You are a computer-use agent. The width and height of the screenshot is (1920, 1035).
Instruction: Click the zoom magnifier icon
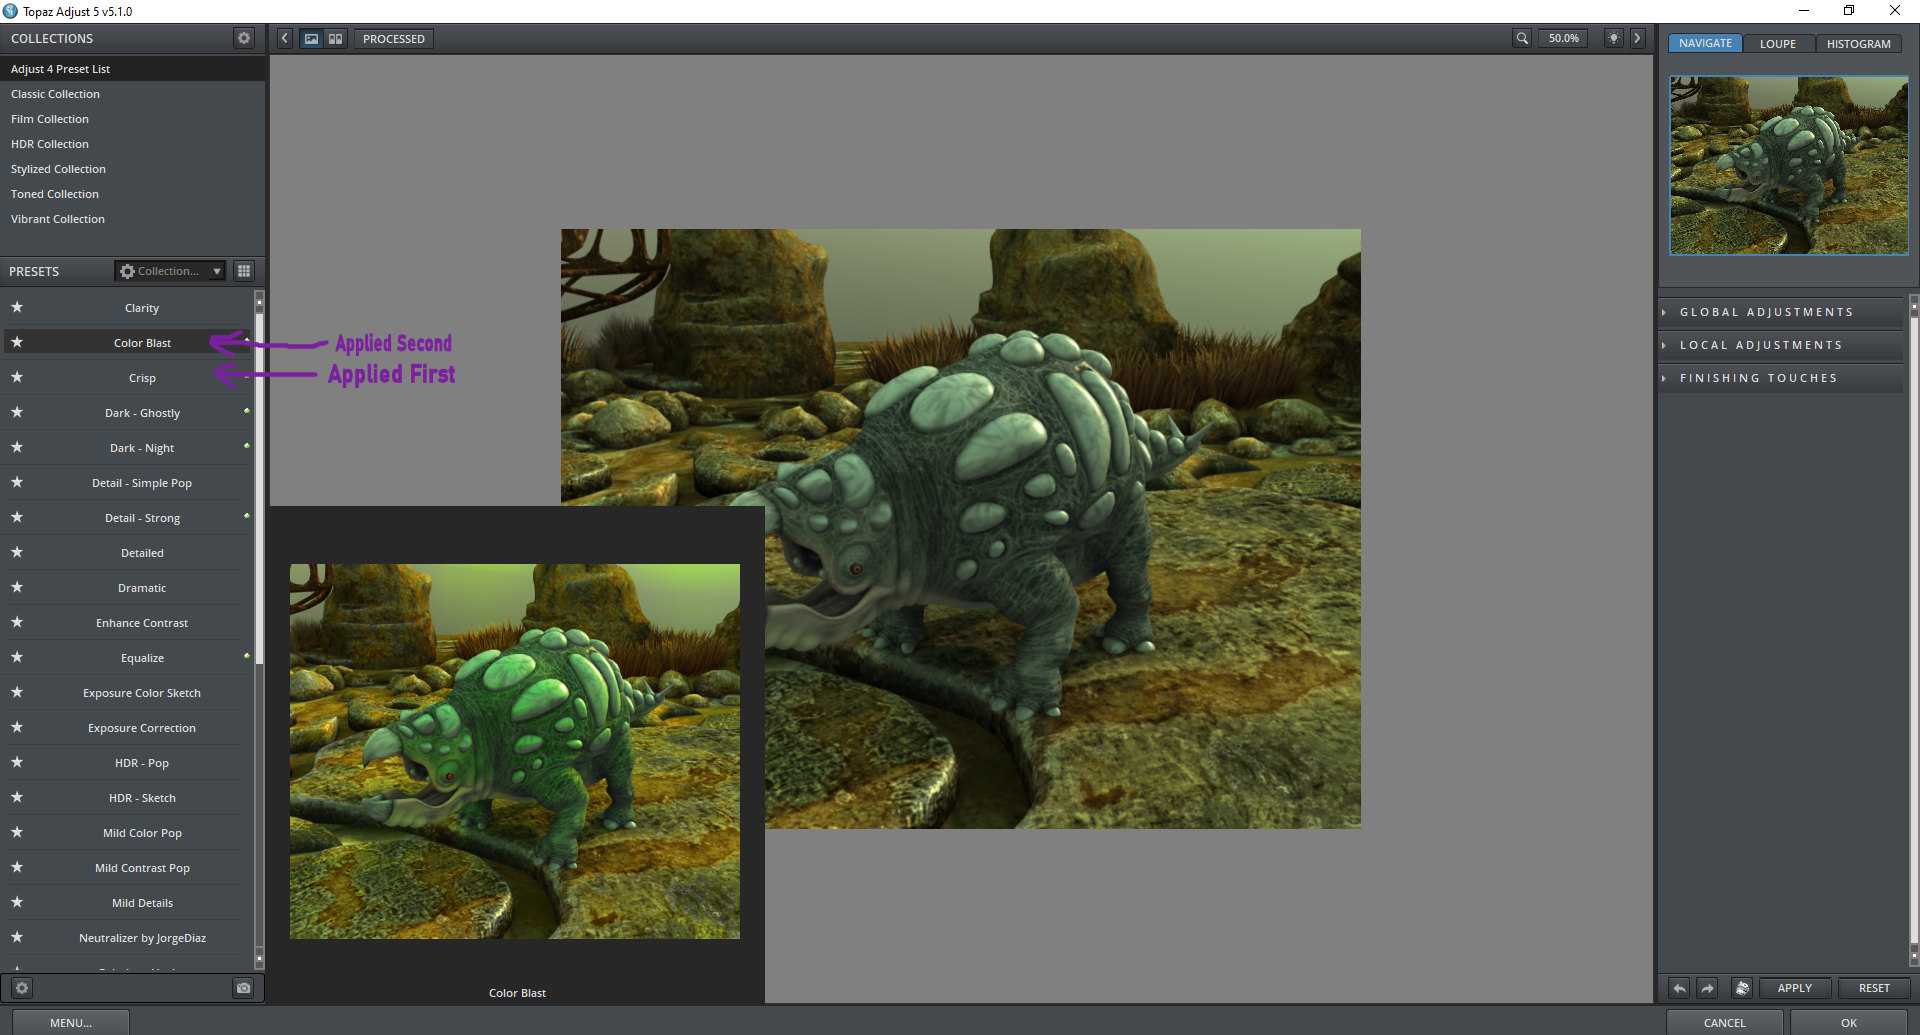point(1522,38)
